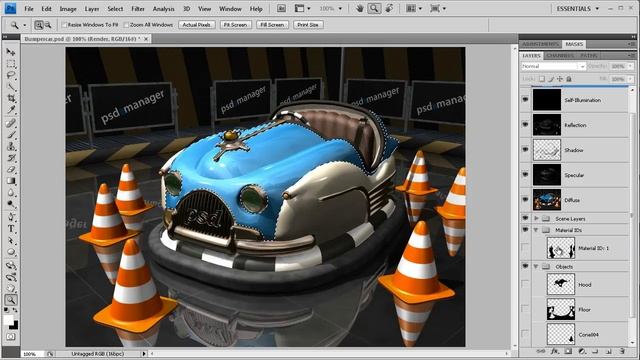Select the Blur tool

[11, 192]
